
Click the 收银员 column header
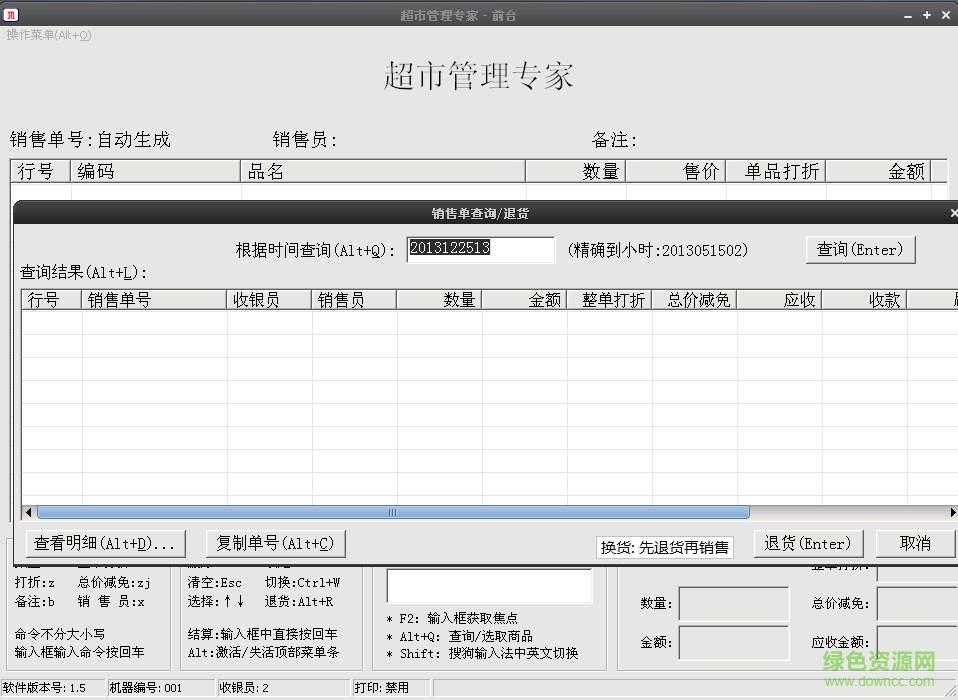pos(267,298)
